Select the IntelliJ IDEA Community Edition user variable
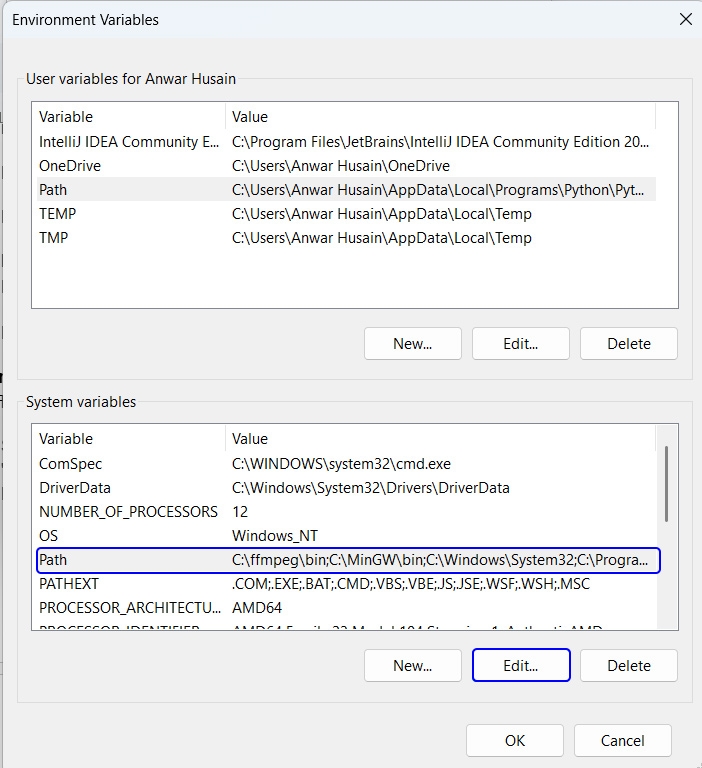702x768 pixels. (128, 142)
